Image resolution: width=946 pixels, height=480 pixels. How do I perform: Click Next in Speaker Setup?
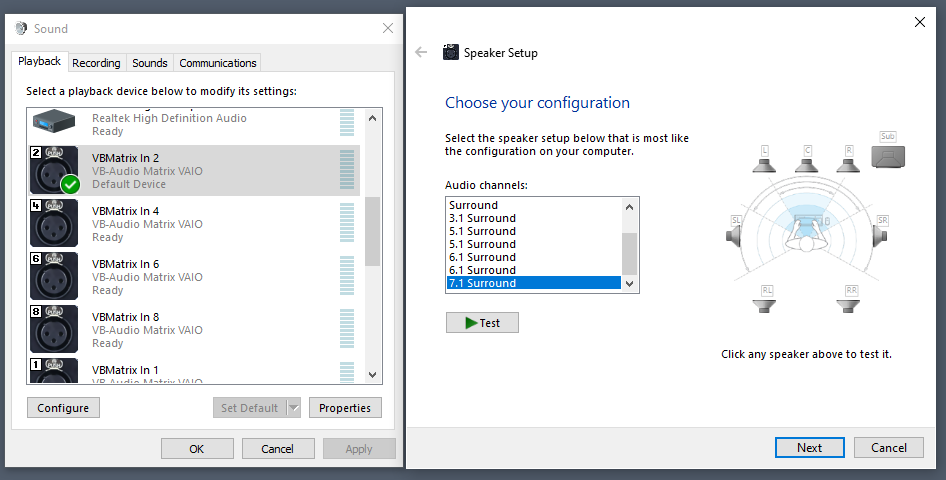tap(809, 448)
